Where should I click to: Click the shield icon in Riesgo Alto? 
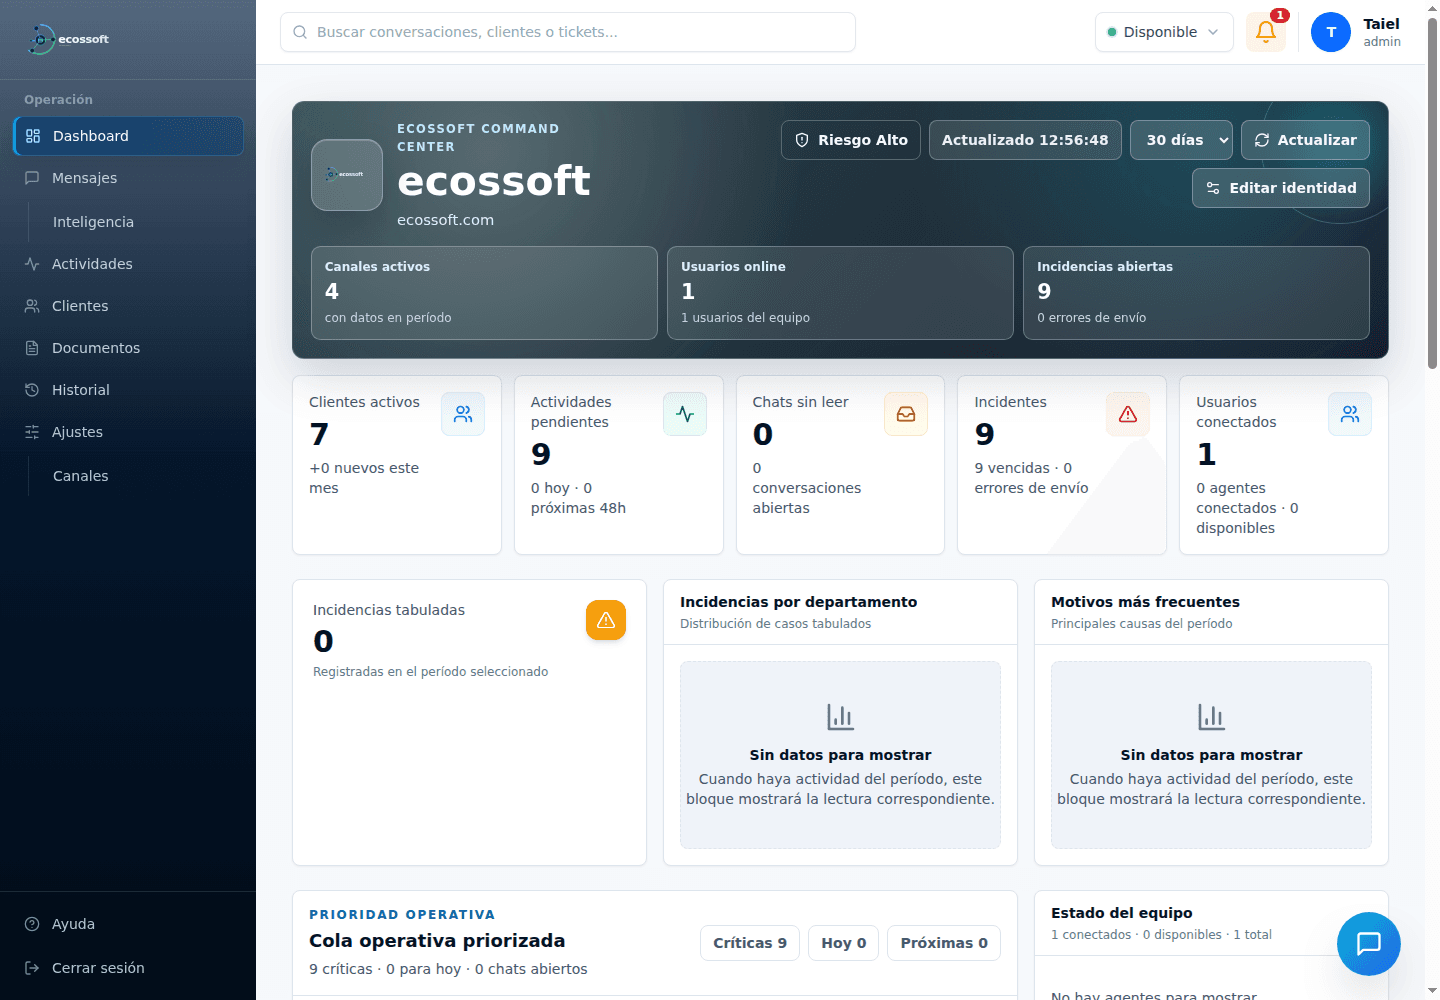802,140
